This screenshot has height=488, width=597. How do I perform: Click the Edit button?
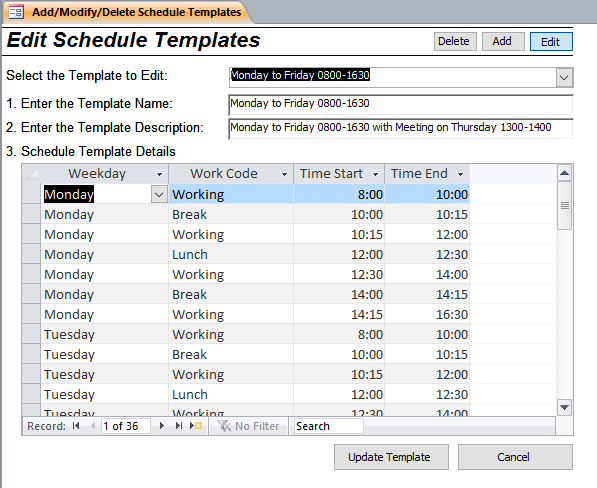tap(551, 41)
